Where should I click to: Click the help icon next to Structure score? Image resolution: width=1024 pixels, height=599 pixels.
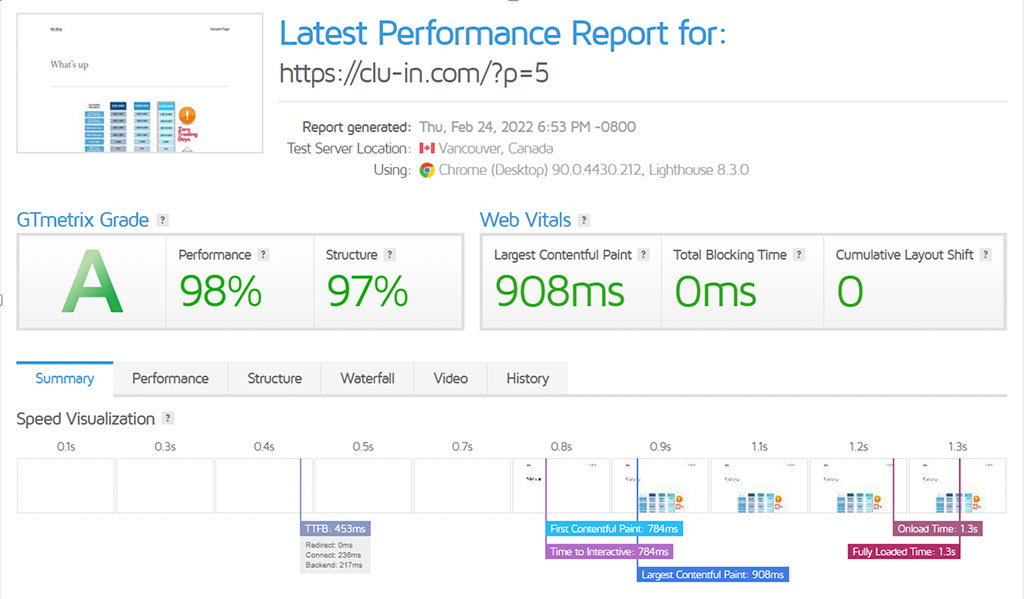[x=389, y=255]
